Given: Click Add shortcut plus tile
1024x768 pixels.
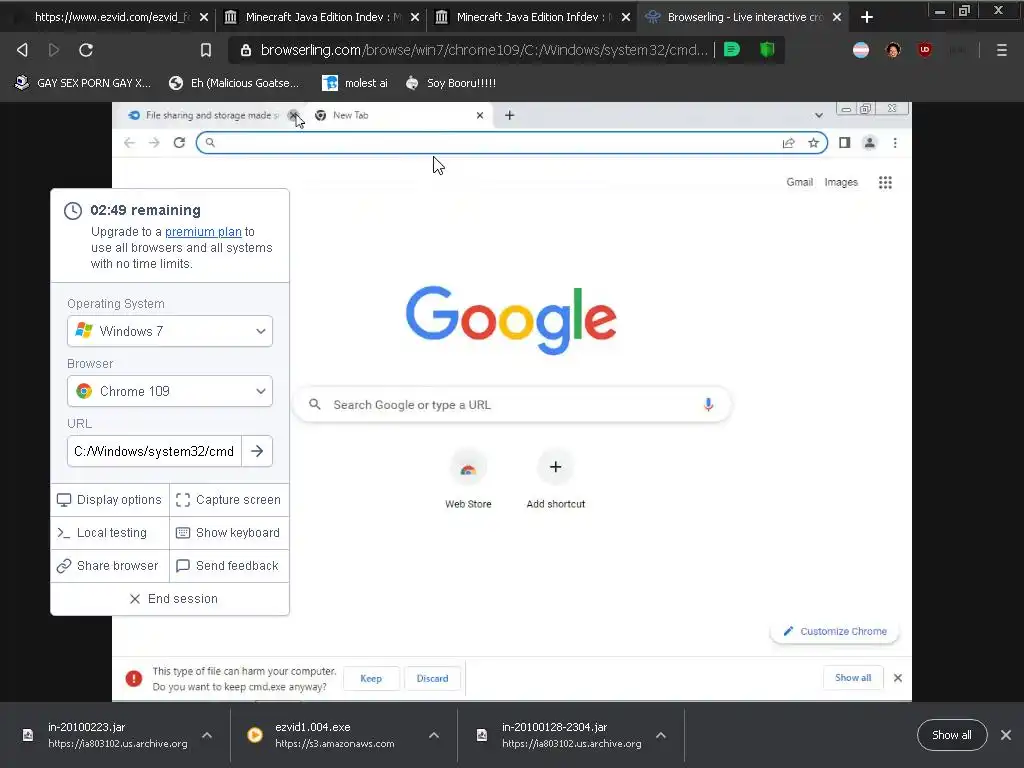Looking at the screenshot, I should pyautogui.click(x=555, y=480).
